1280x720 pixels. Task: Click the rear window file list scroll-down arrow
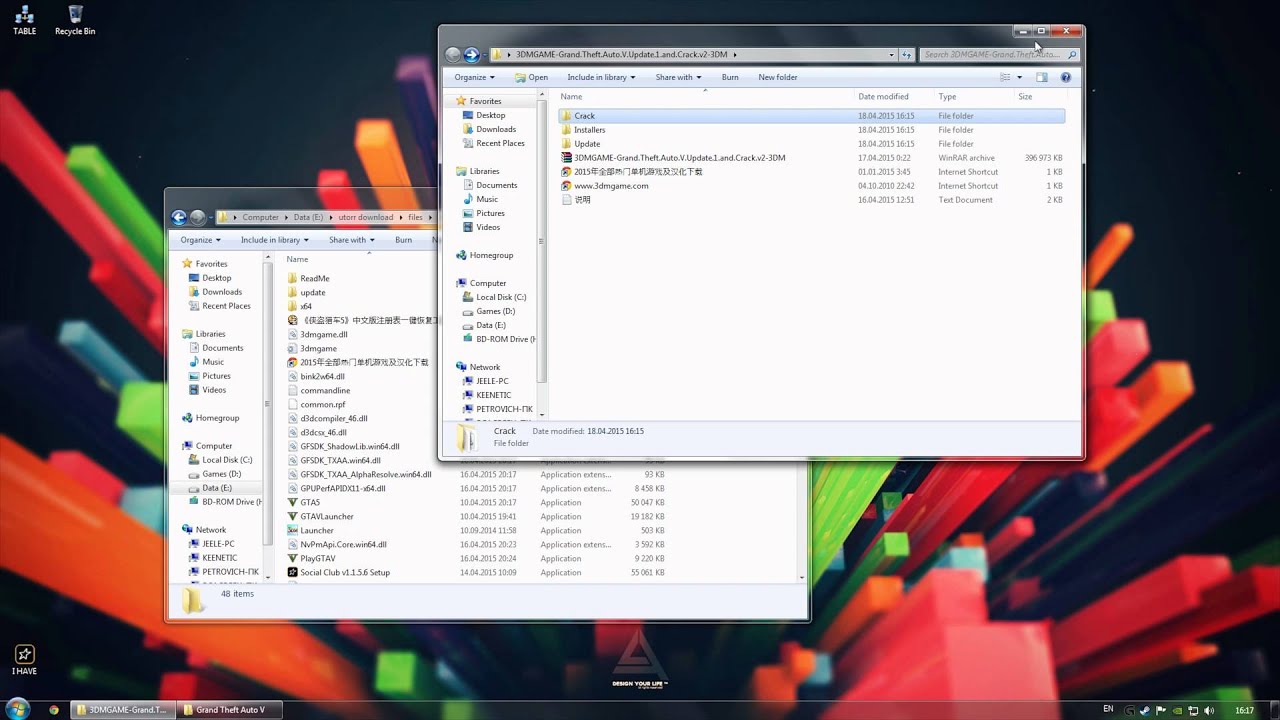pyautogui.click(x=802, y=578)
